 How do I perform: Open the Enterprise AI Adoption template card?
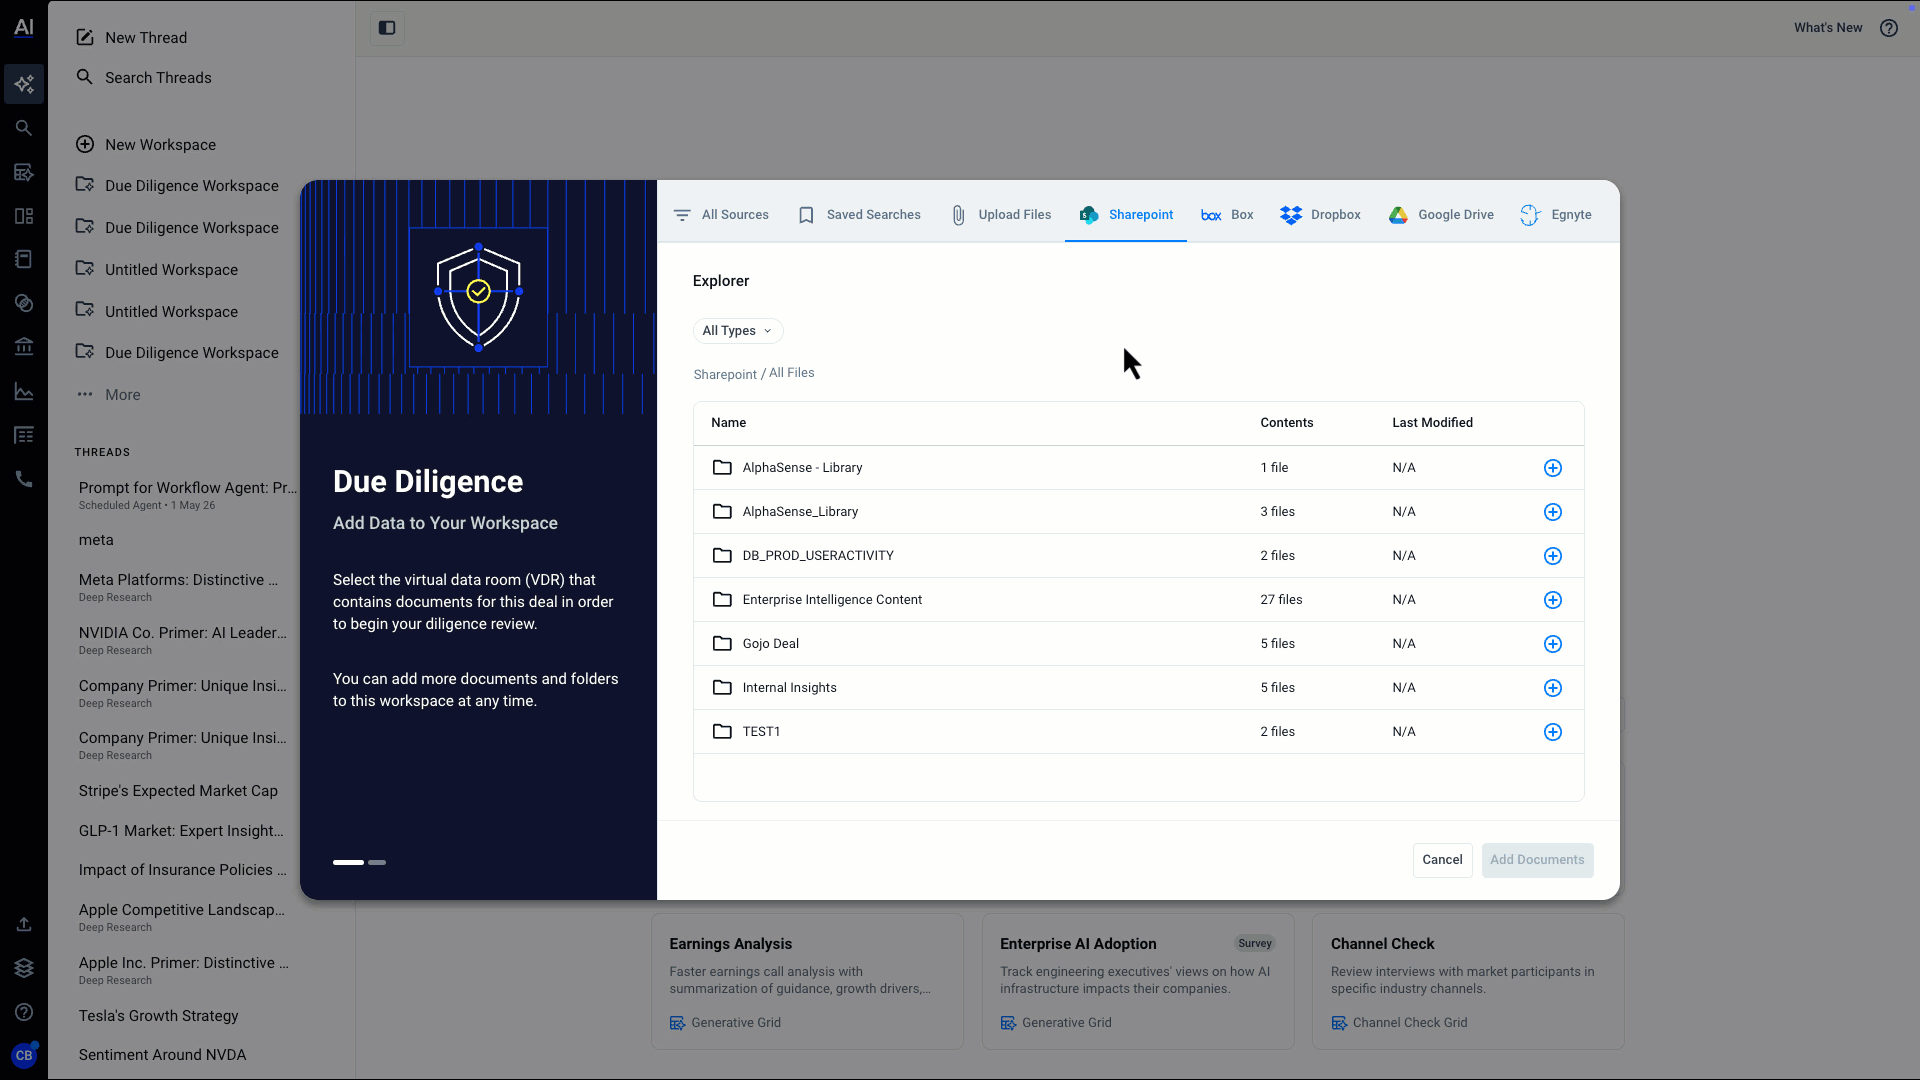pos(1138,981)
